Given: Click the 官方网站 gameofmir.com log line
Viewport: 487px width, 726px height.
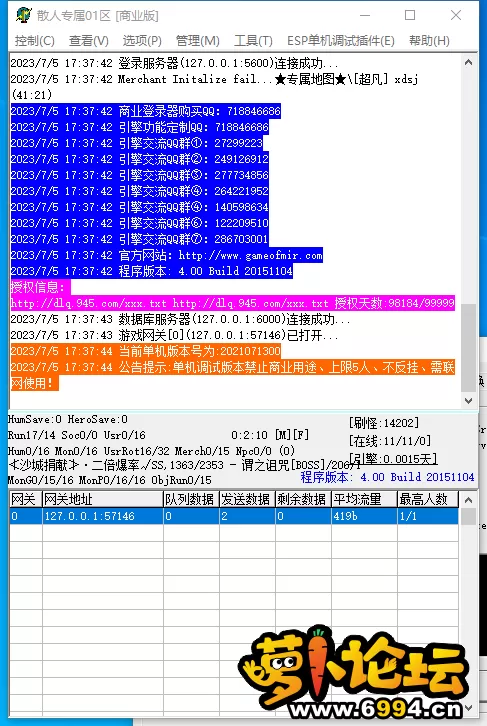Looking at the screenshot, I should coord(167,255).
